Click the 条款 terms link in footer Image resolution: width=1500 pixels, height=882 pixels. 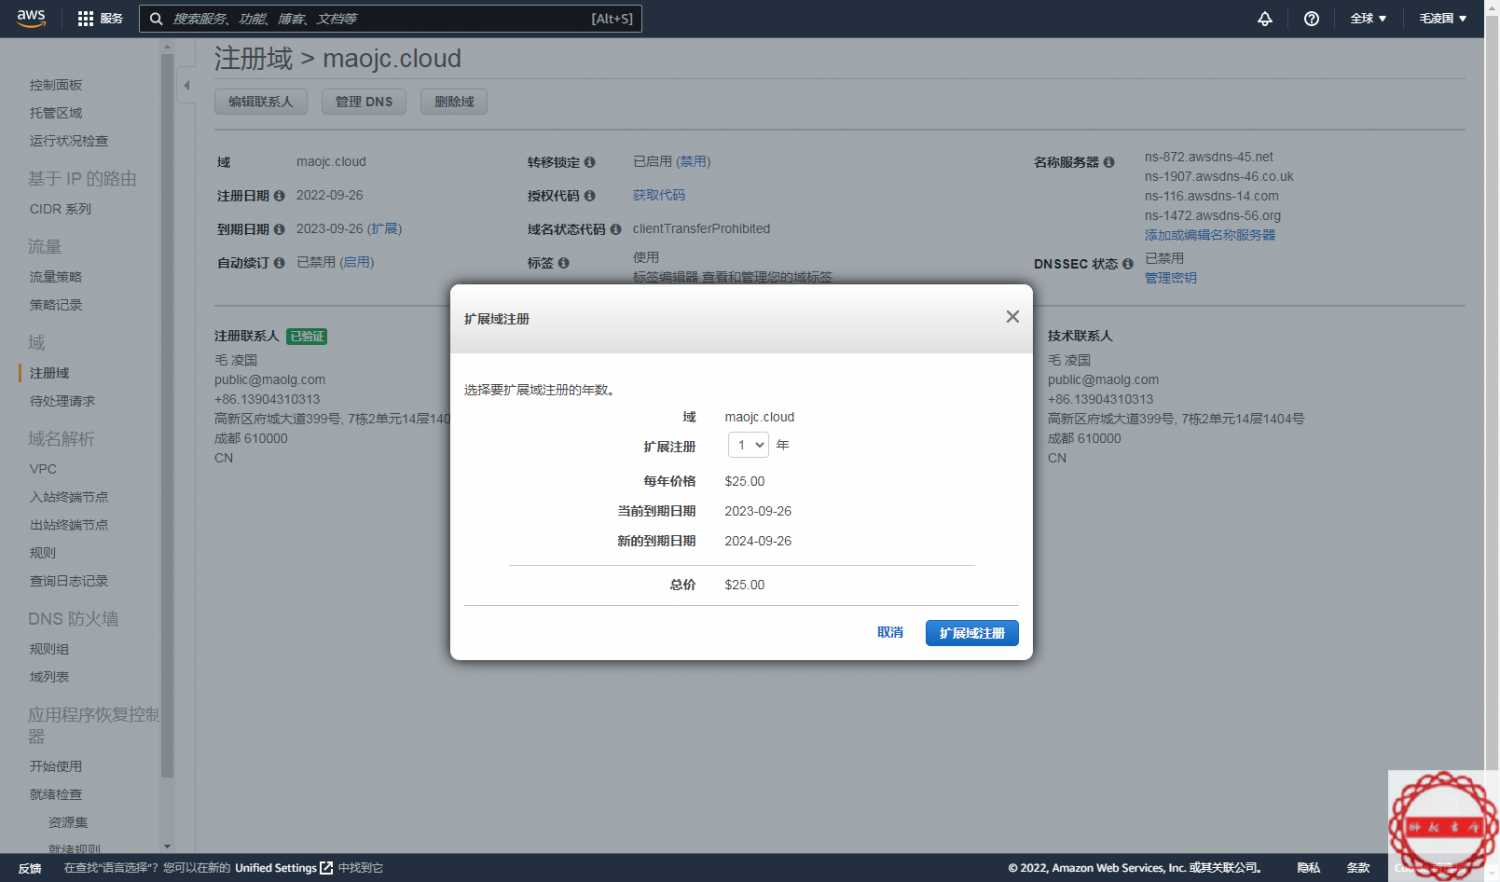[1358, 868]
